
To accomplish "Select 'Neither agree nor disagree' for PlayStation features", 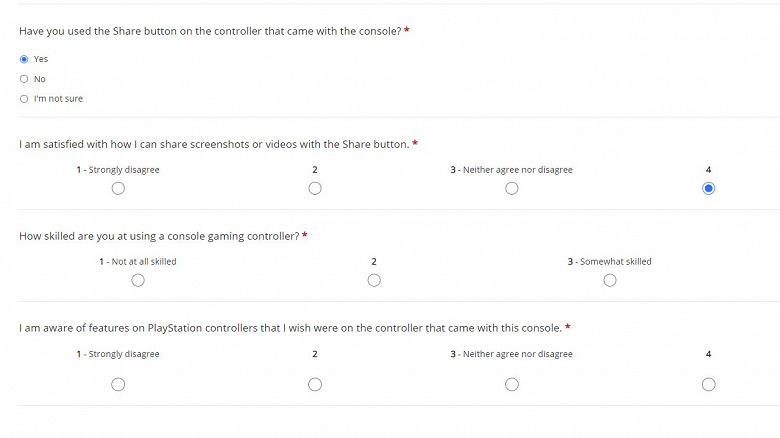I will tap(512, 384).
